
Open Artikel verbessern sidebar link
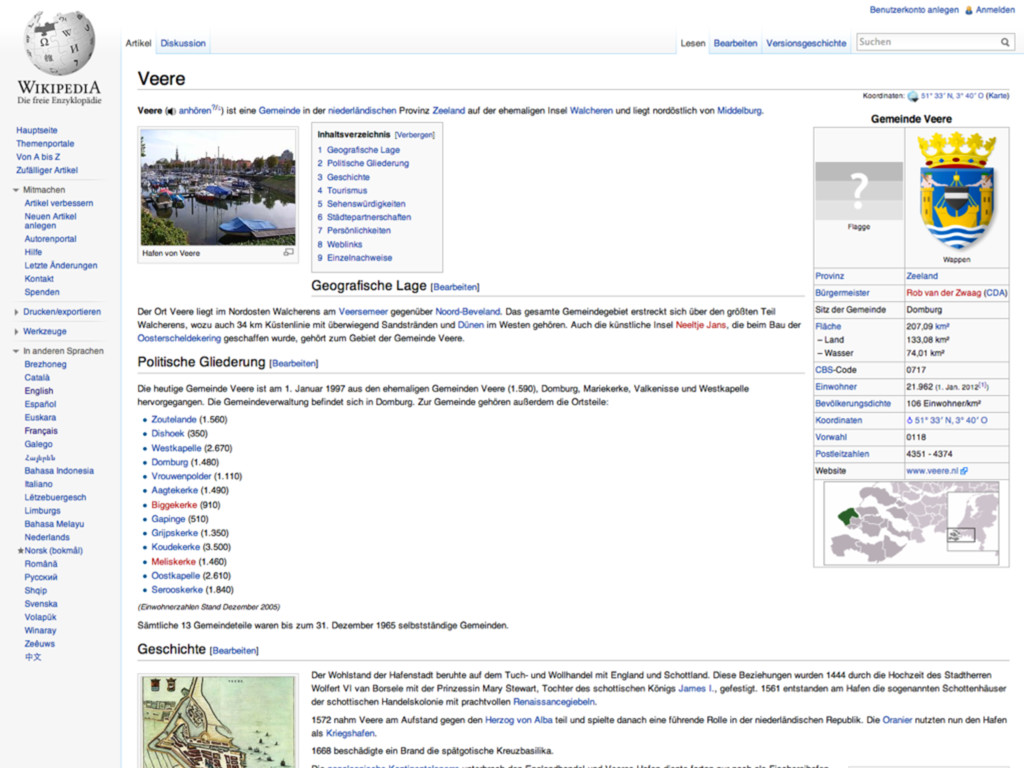[59, 203]
